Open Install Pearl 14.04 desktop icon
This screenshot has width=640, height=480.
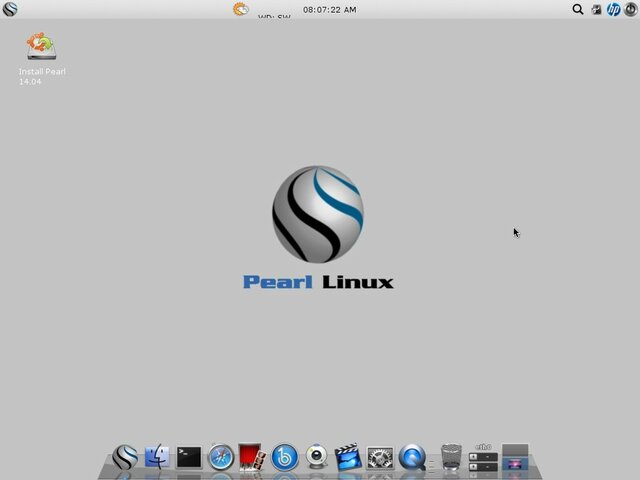42,59
